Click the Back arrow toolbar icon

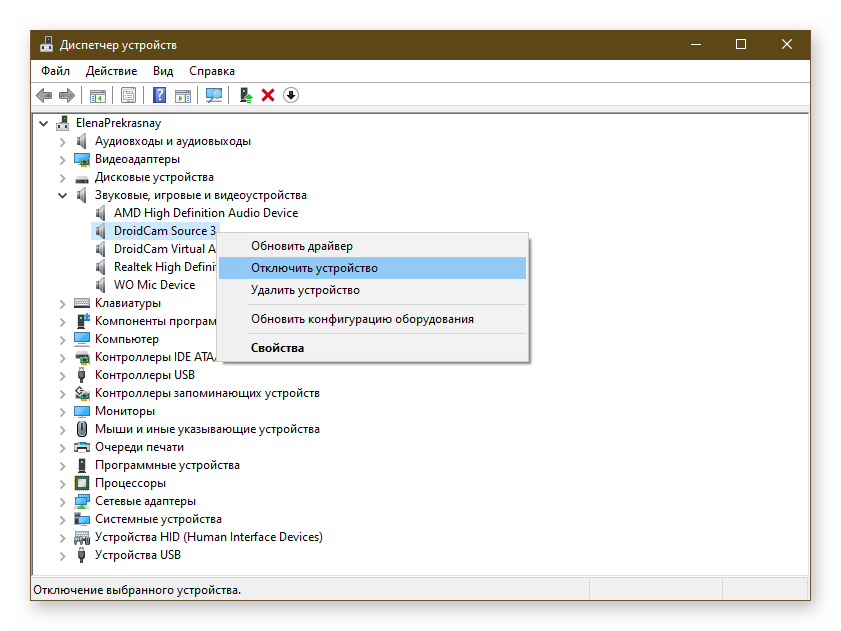click(44, 96)
